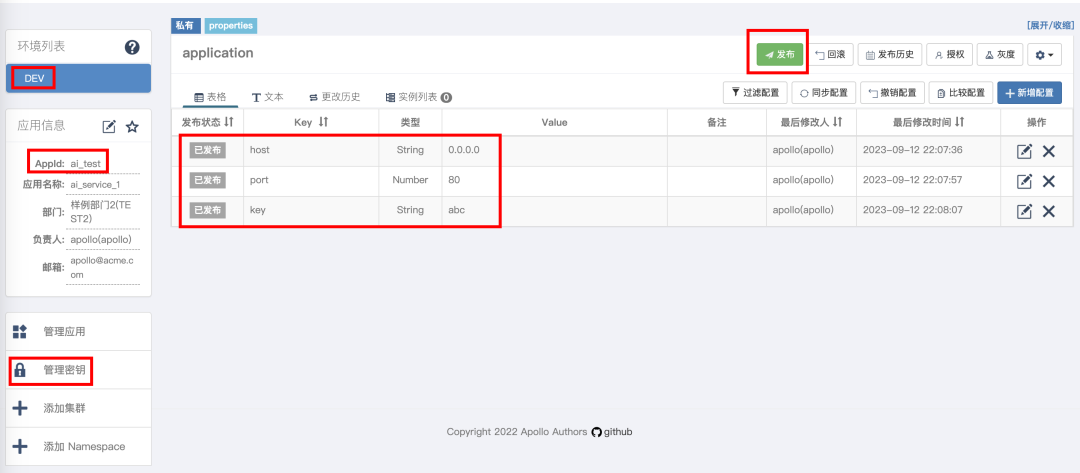Screen dimensions: 1080x473
Task: Select the DEV environment
Action: coord(34,78)
